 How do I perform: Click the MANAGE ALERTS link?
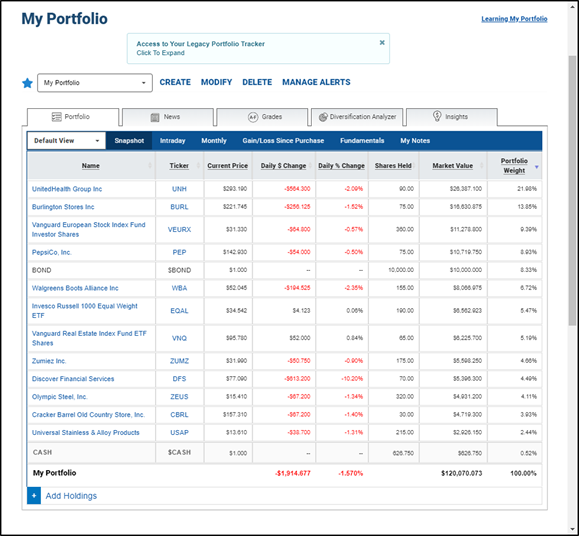pyautogui.click(x=316, y=82)
